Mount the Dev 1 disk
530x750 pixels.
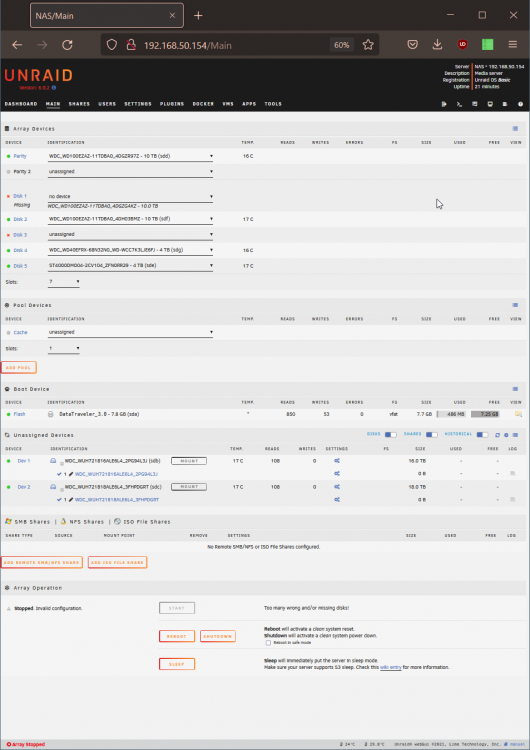(189, 461)
